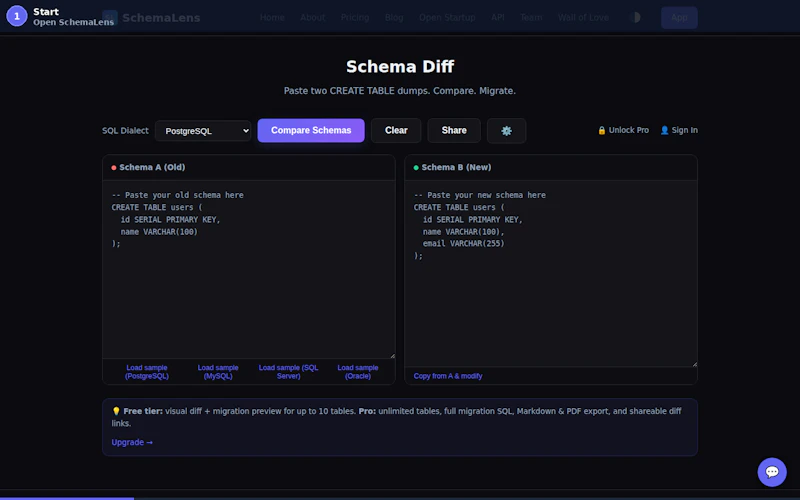Click the Share button
Image resolution: width=800 pixels, height=500 pixels.
click(x=454, y=131)
